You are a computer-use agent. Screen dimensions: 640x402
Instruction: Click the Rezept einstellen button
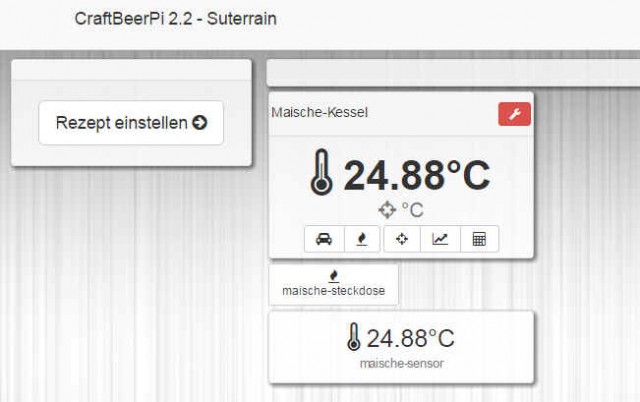[131, 123]
